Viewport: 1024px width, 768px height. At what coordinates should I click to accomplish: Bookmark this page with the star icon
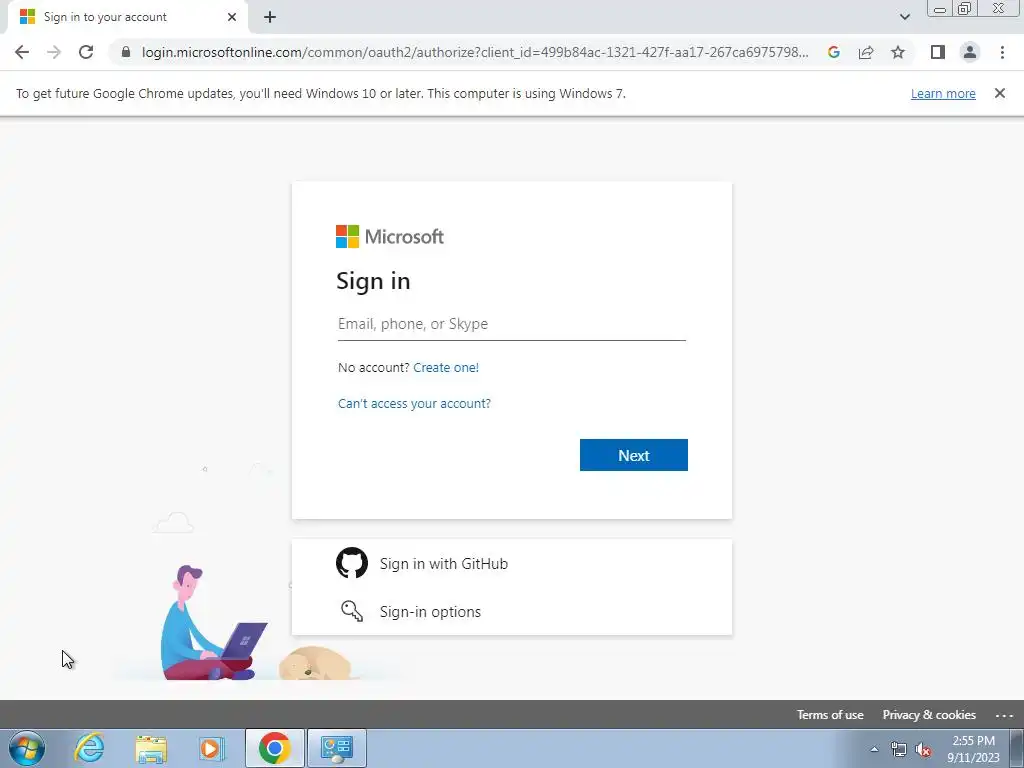pos(898,52)
